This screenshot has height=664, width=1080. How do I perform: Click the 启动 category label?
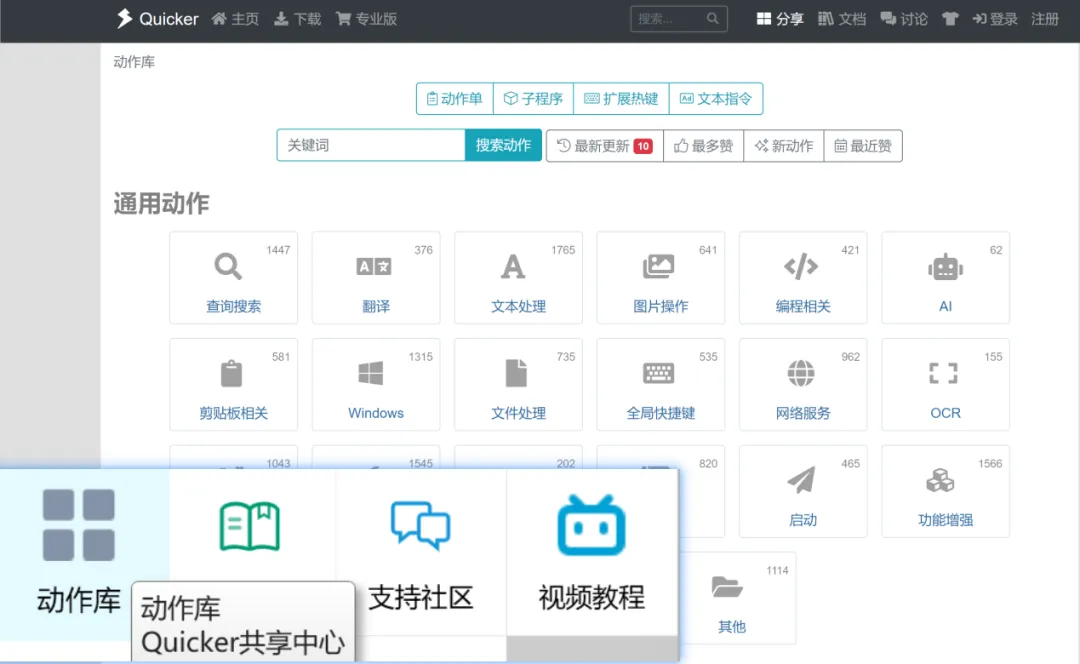coord(803,520)
